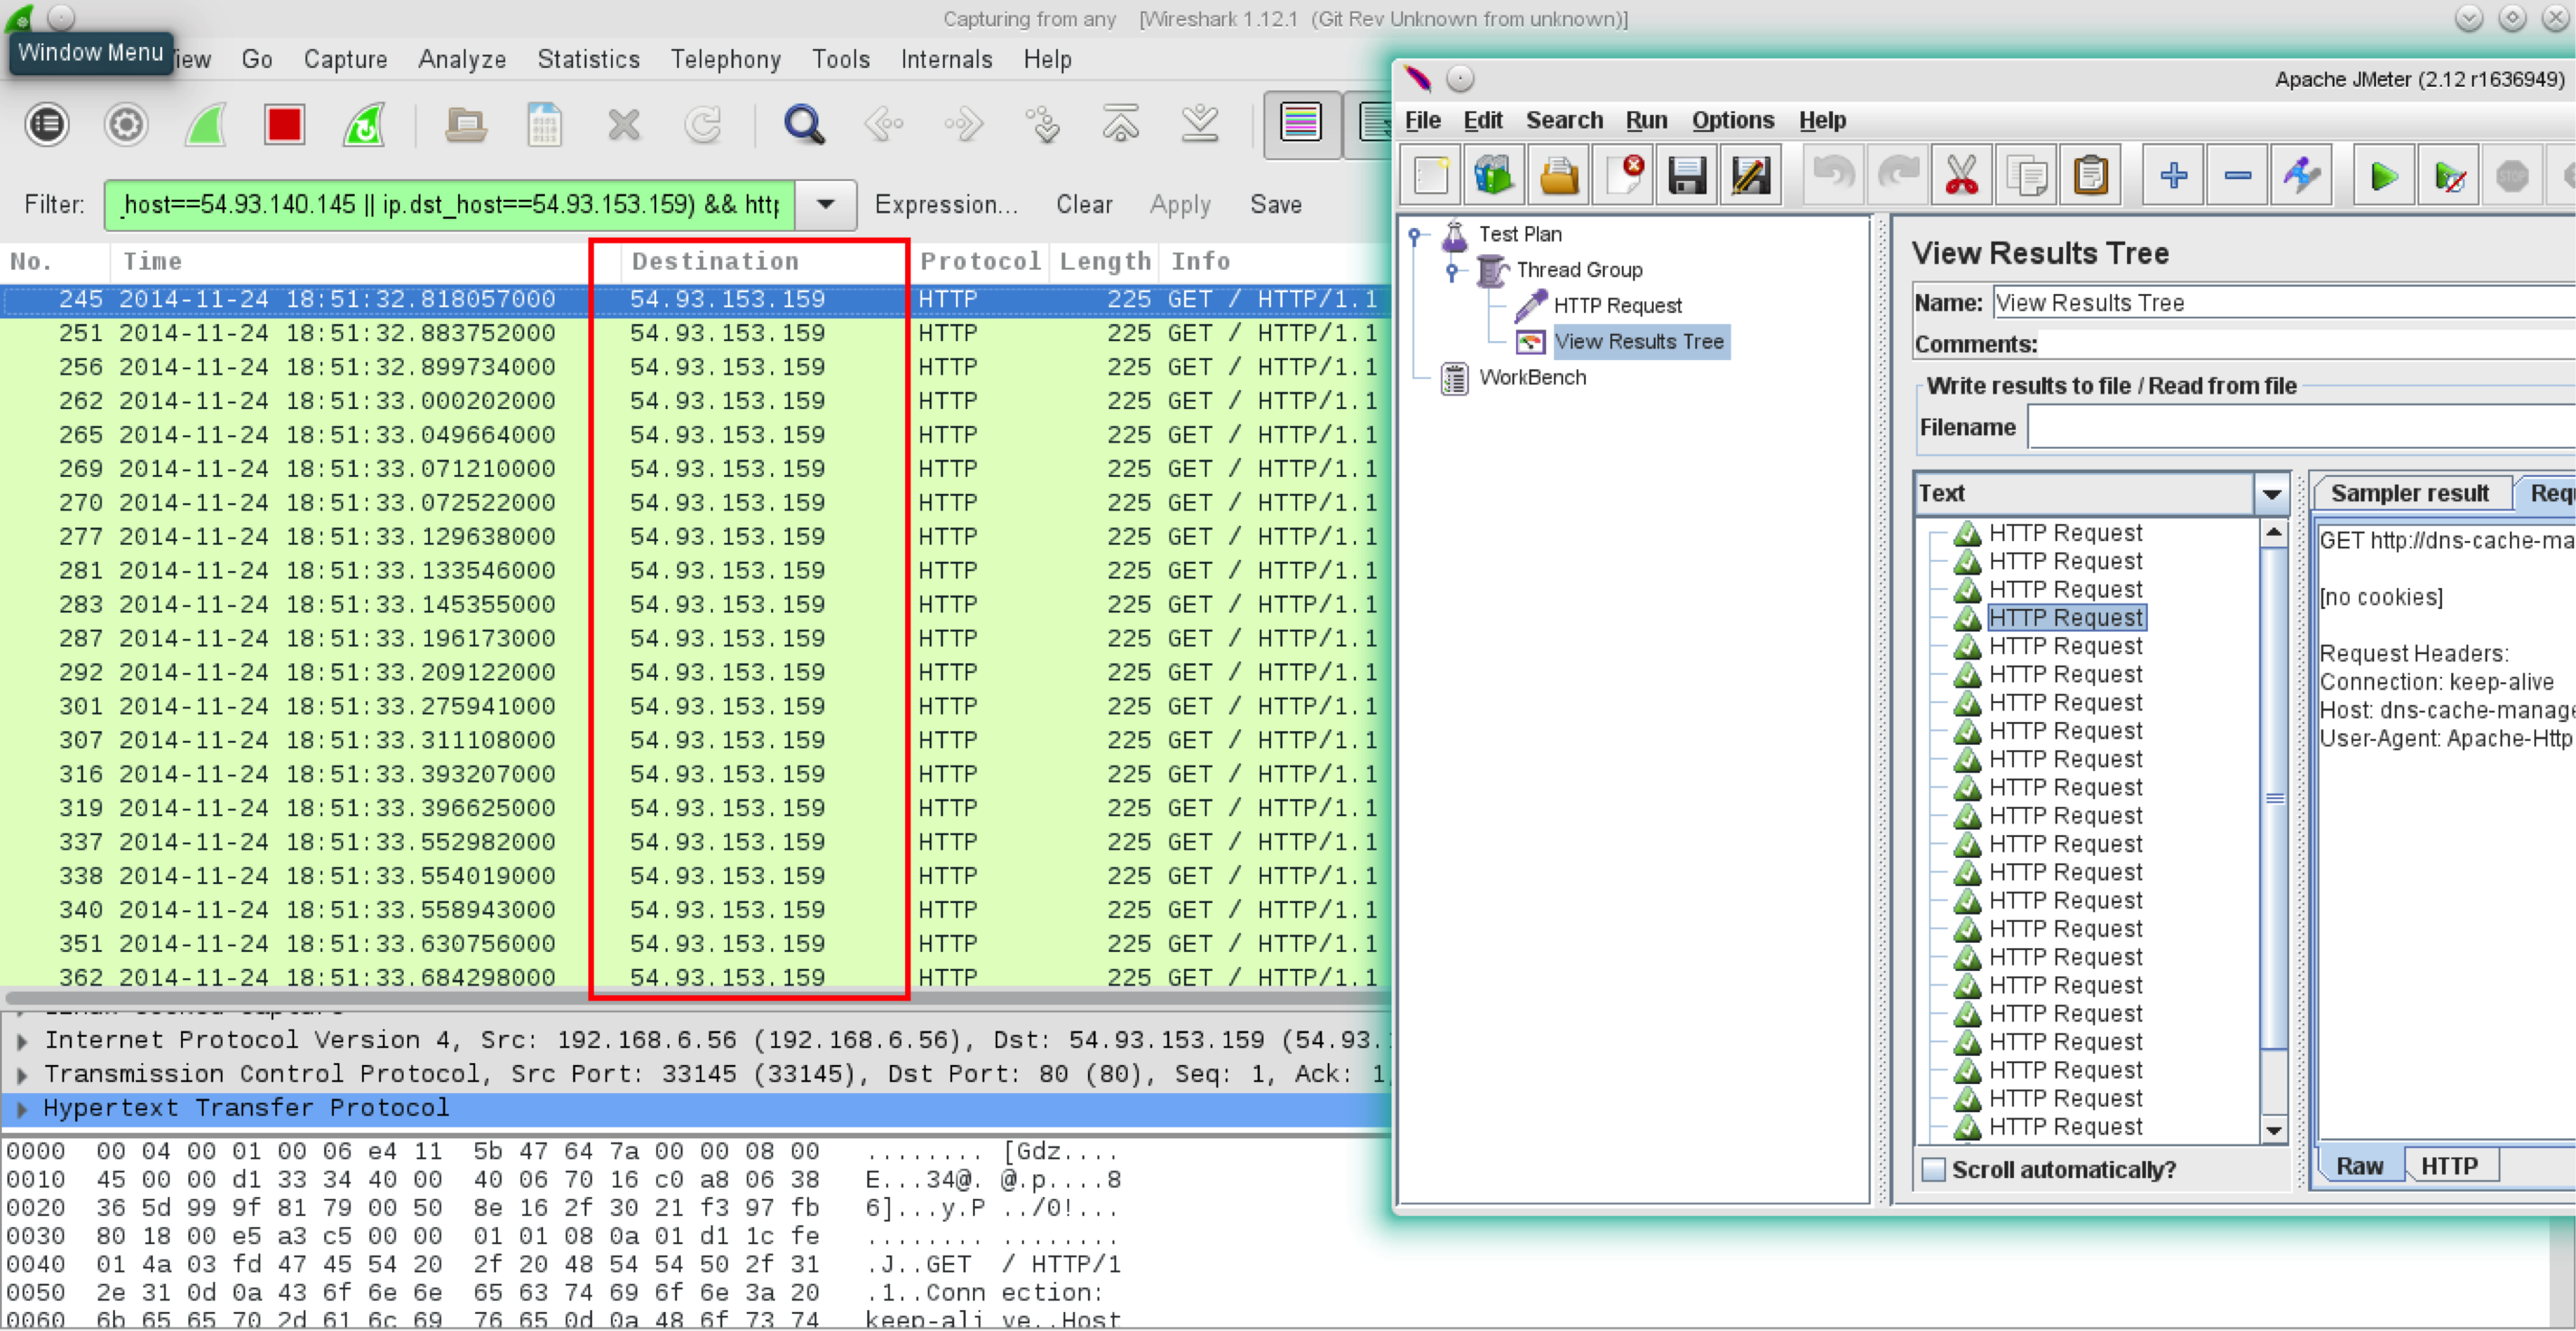2576x1331 pixels.
Task: Close test plan icon in JMeter
Action: [1623, 176]
